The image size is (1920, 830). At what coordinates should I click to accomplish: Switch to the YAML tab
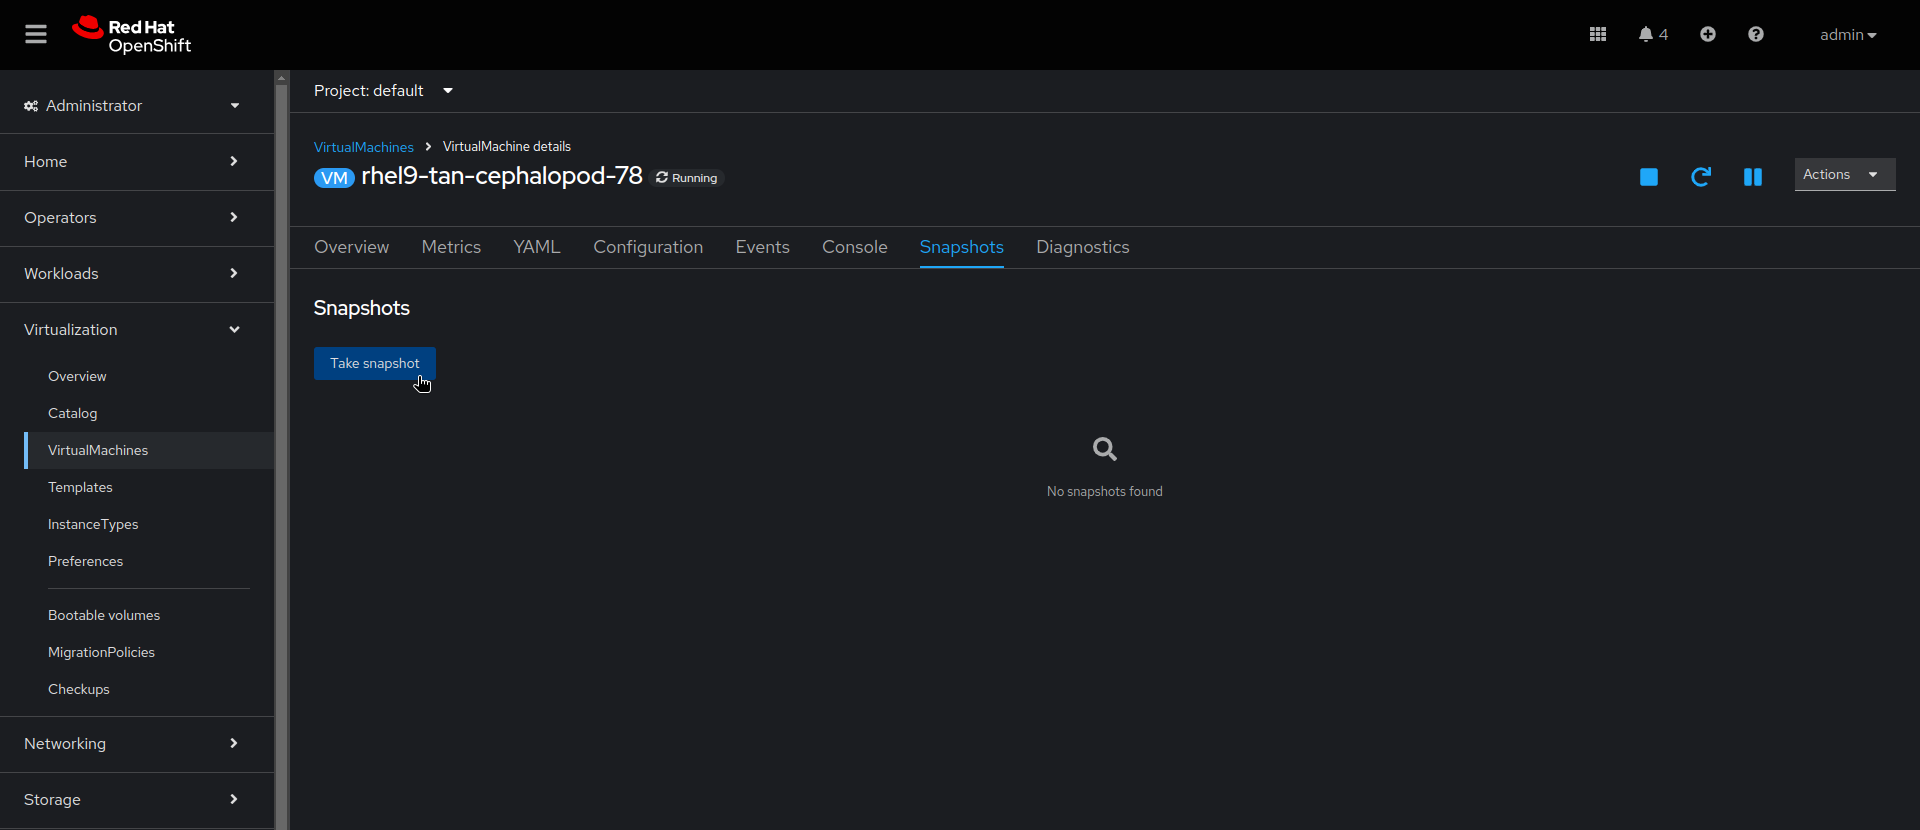[x=536, y=247]
